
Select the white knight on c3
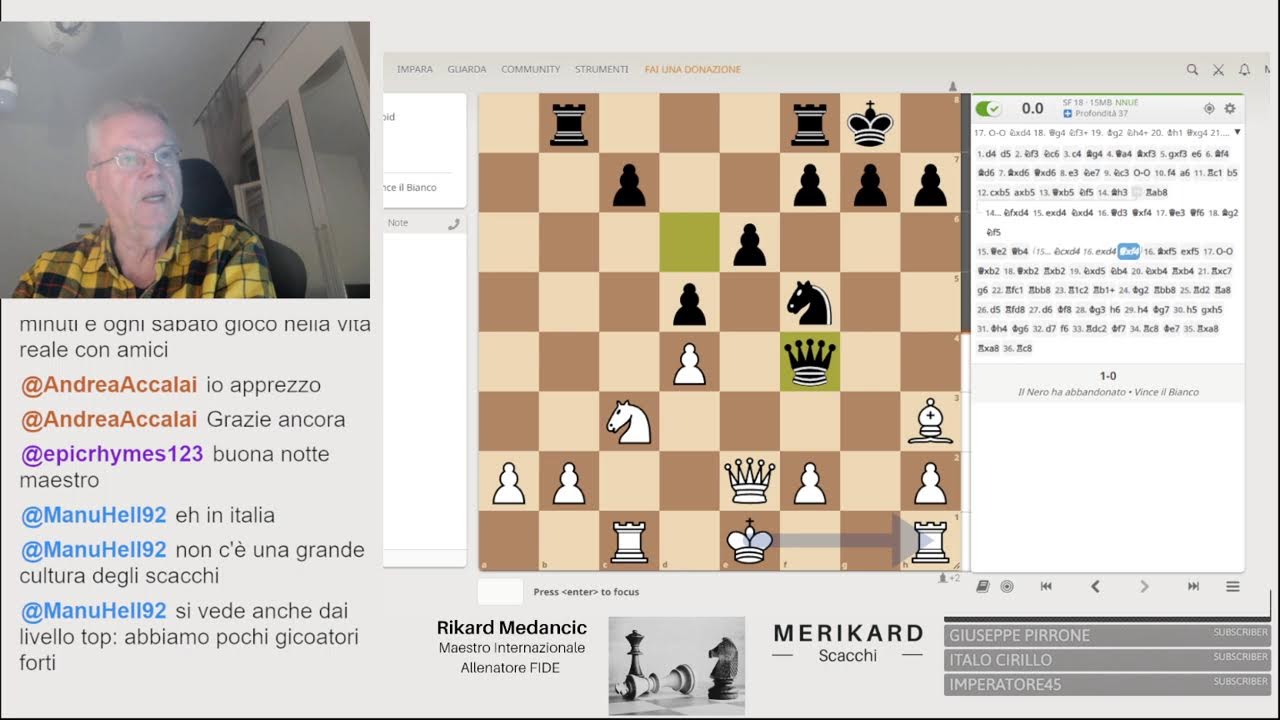pyautogui.click(x=629, y=422)
